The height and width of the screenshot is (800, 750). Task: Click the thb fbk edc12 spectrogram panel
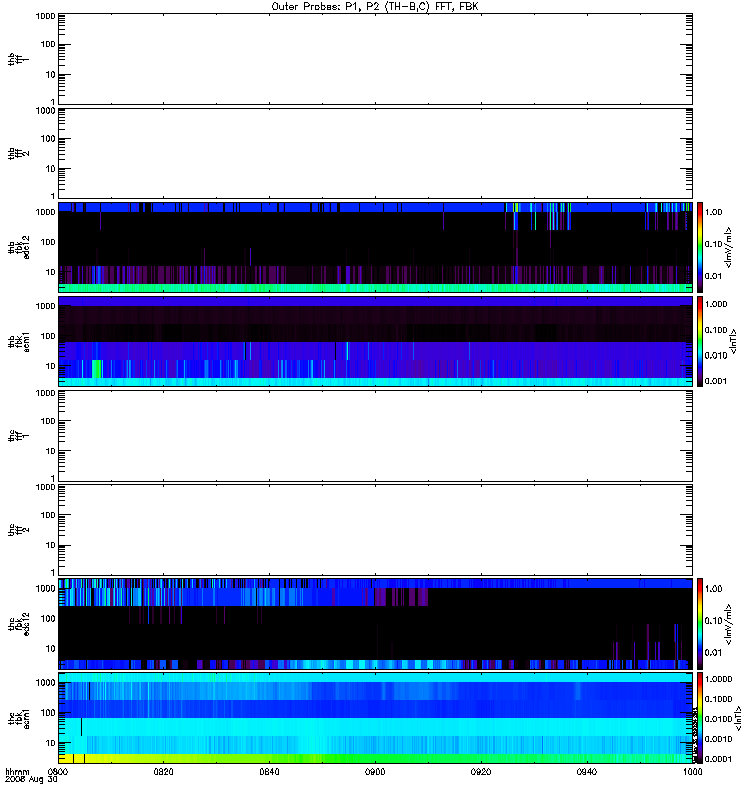coord(376,247)
